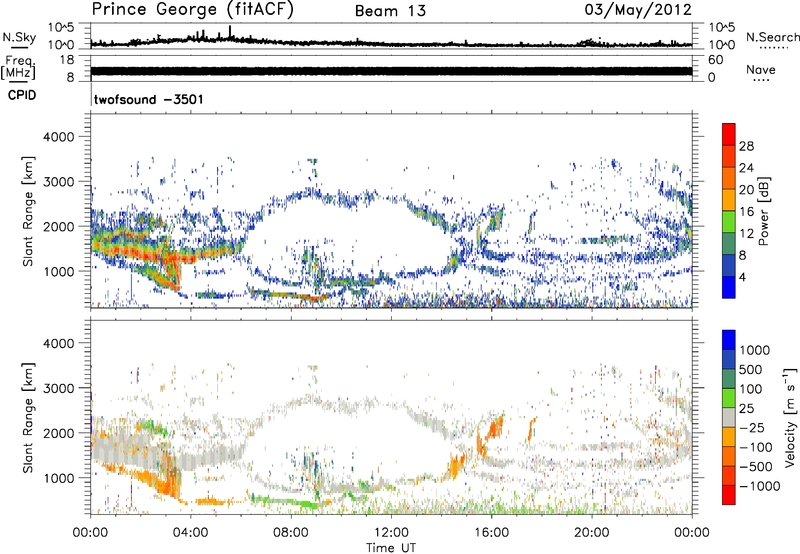The image size is (800, 554).
Task: Click the 60 Nave tick label
Action: (715, 60)
